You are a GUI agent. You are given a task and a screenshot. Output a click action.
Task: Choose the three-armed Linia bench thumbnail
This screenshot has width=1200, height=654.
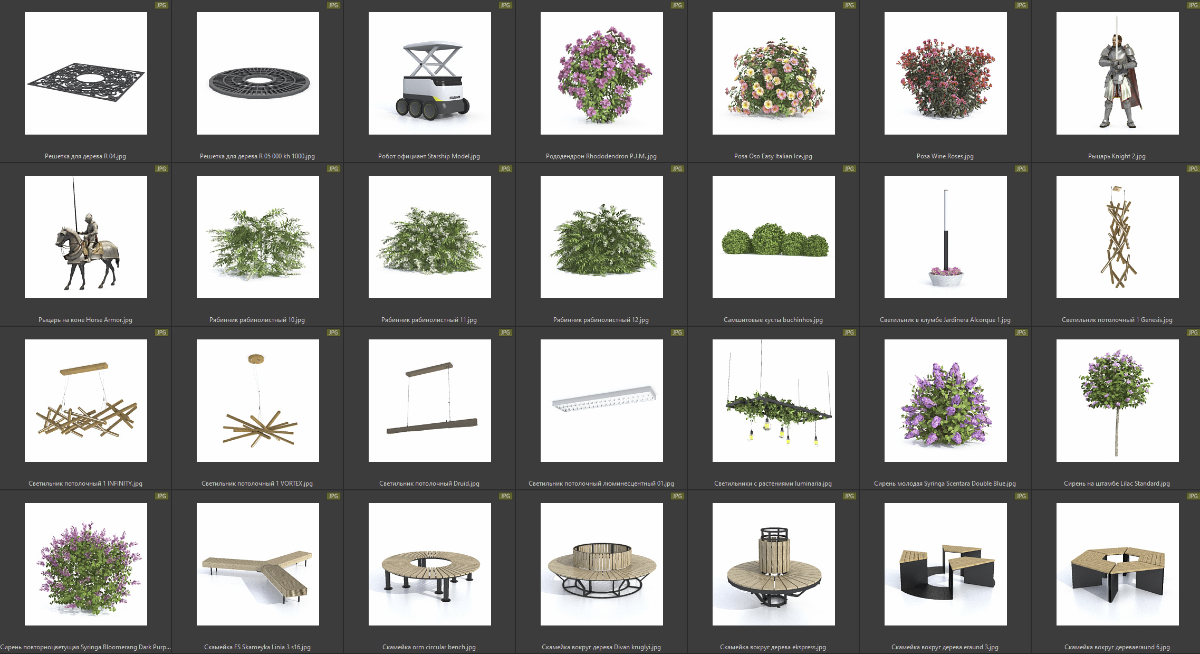pyautogui.click(x=257, y=563)
